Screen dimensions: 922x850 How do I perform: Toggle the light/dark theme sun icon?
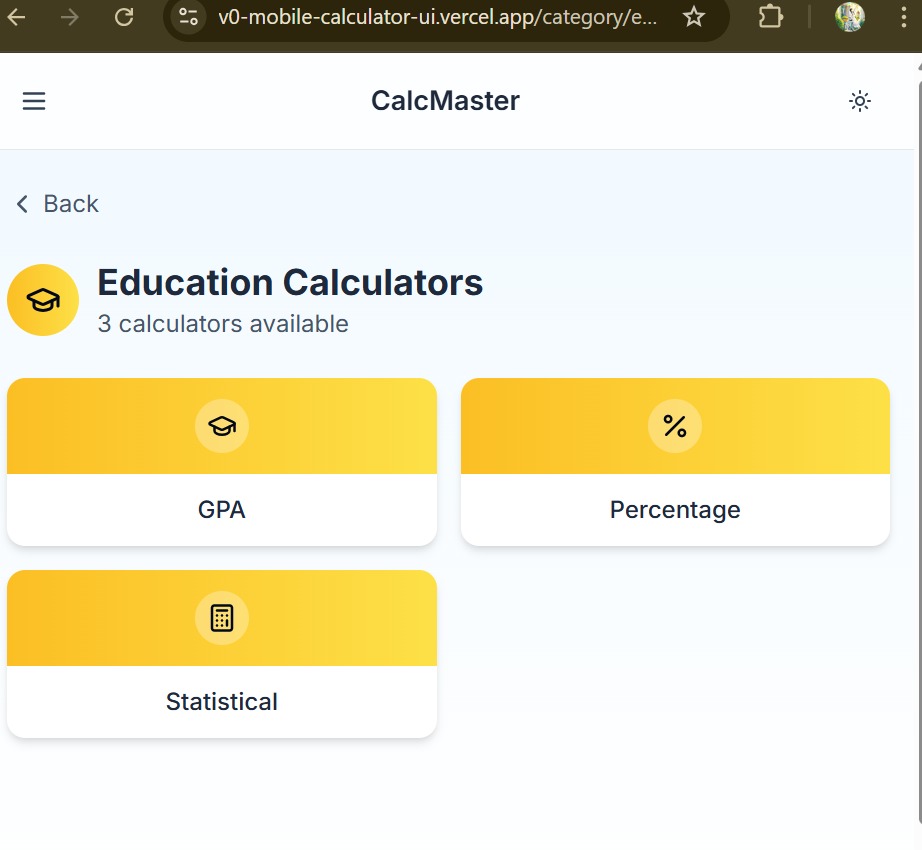pyautogui.click(x=859, y=101)
